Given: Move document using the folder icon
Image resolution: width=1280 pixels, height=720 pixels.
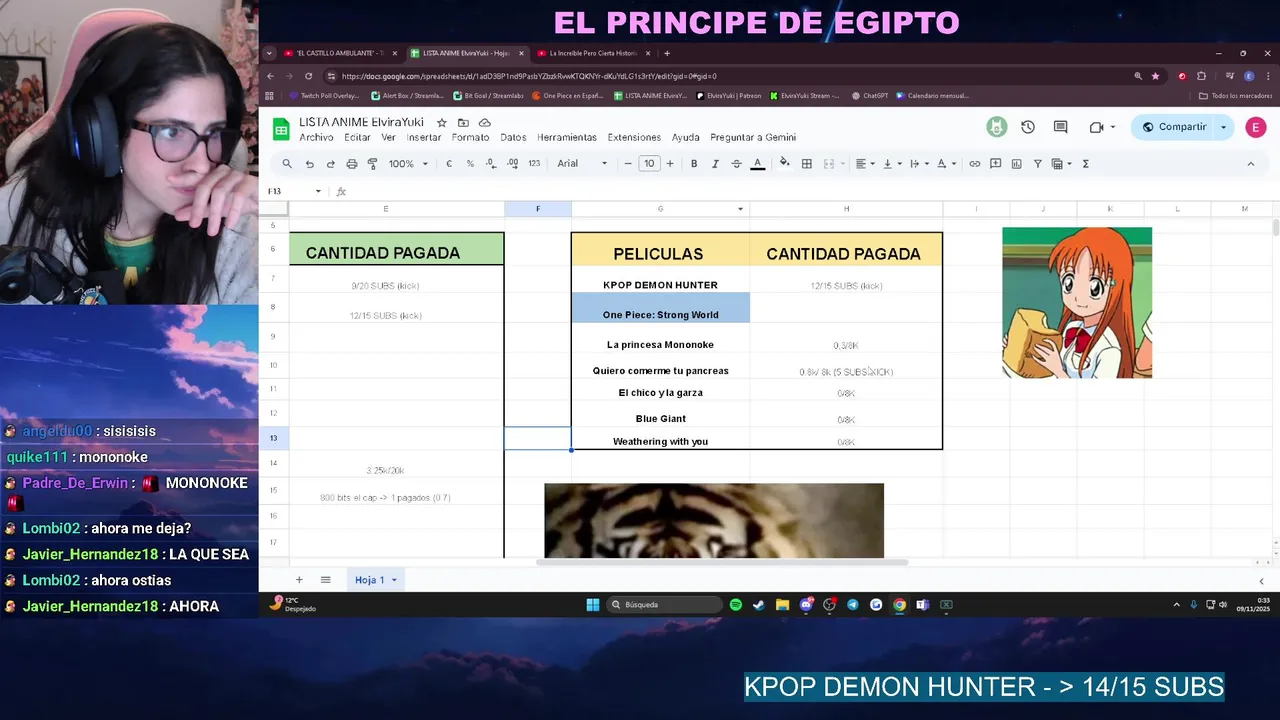Looking at the screenshot, I should [463, 122].
